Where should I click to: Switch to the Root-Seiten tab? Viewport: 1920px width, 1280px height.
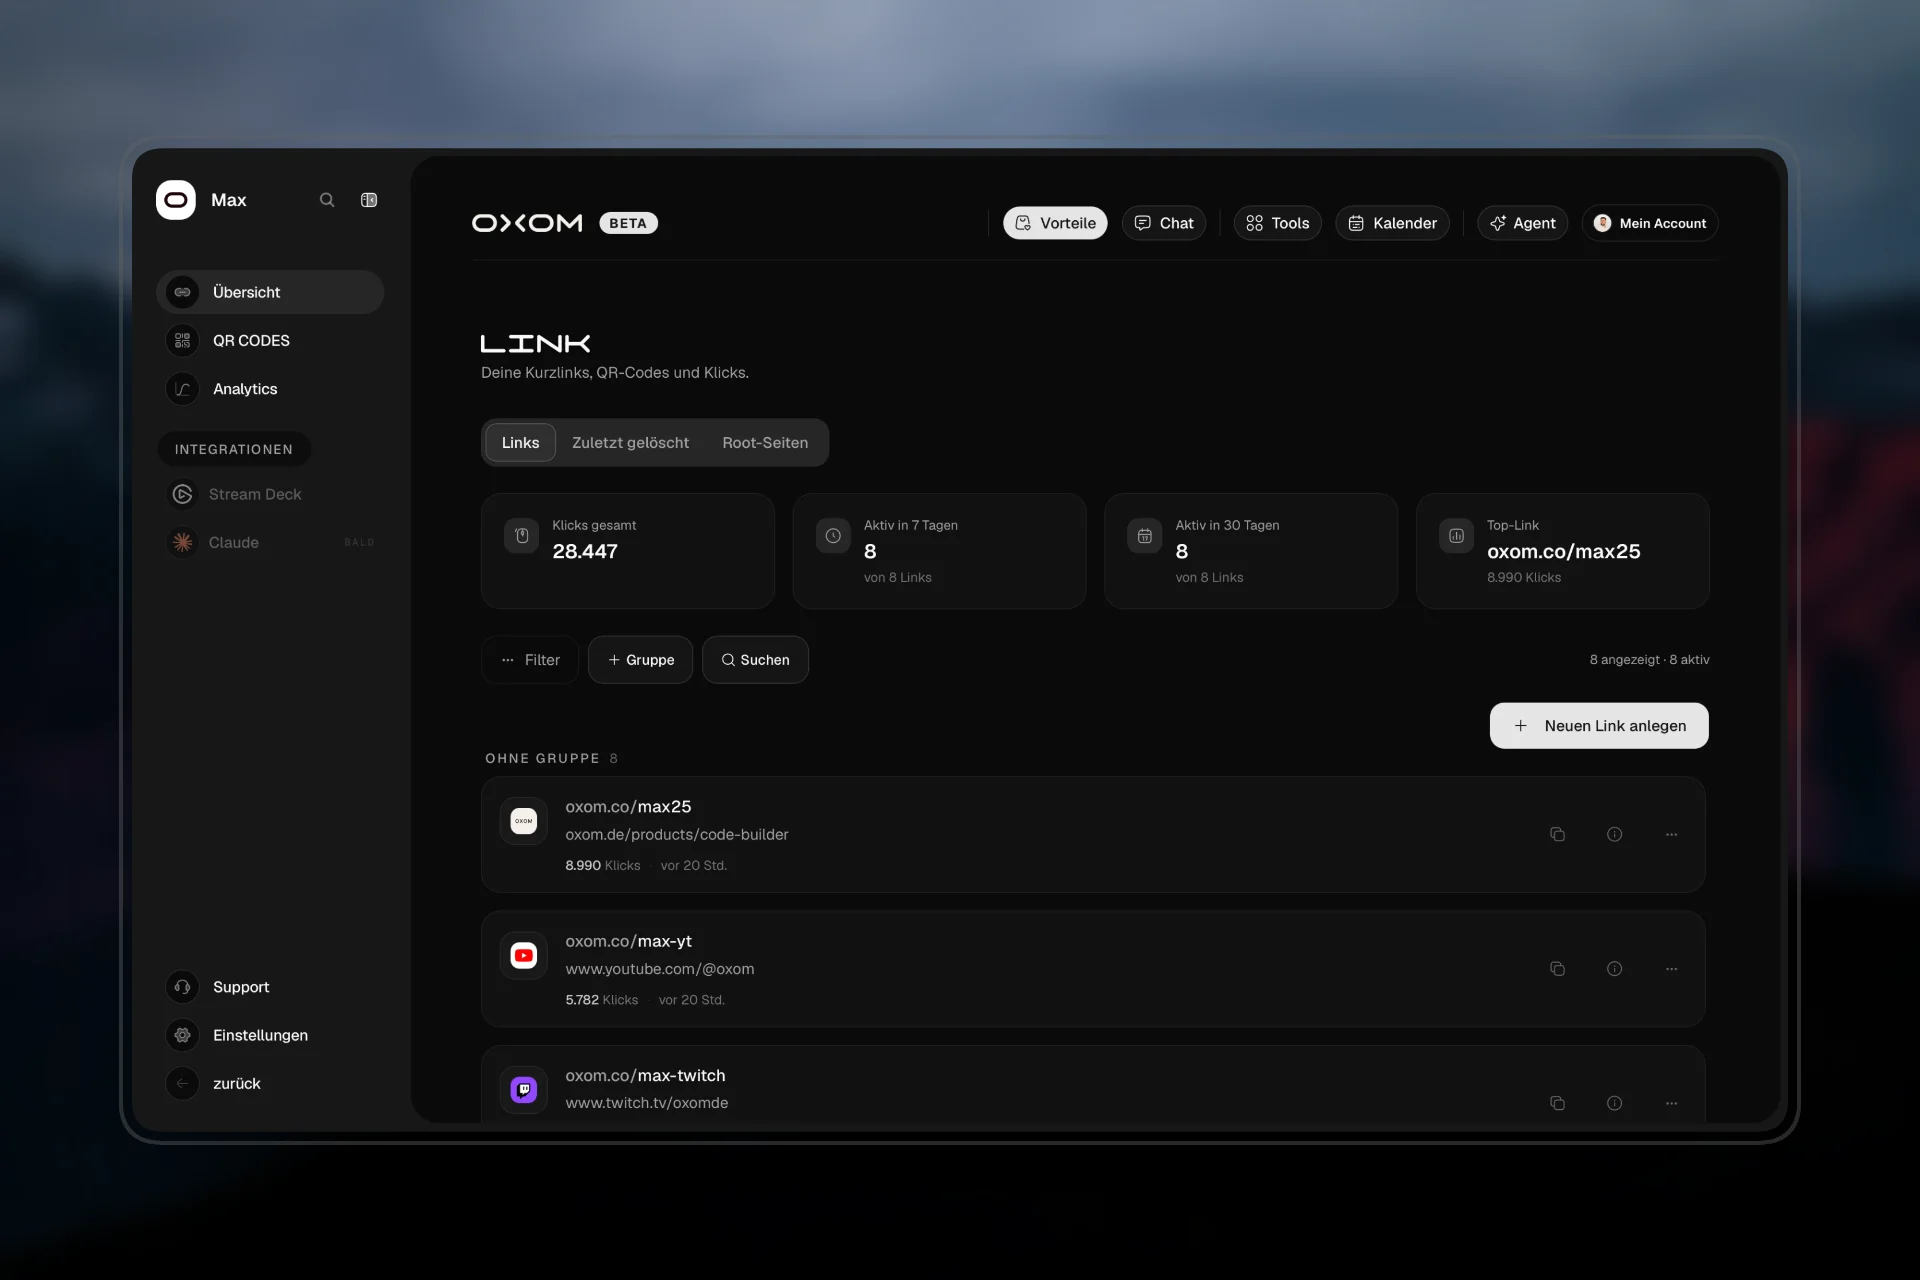point(765,443)
